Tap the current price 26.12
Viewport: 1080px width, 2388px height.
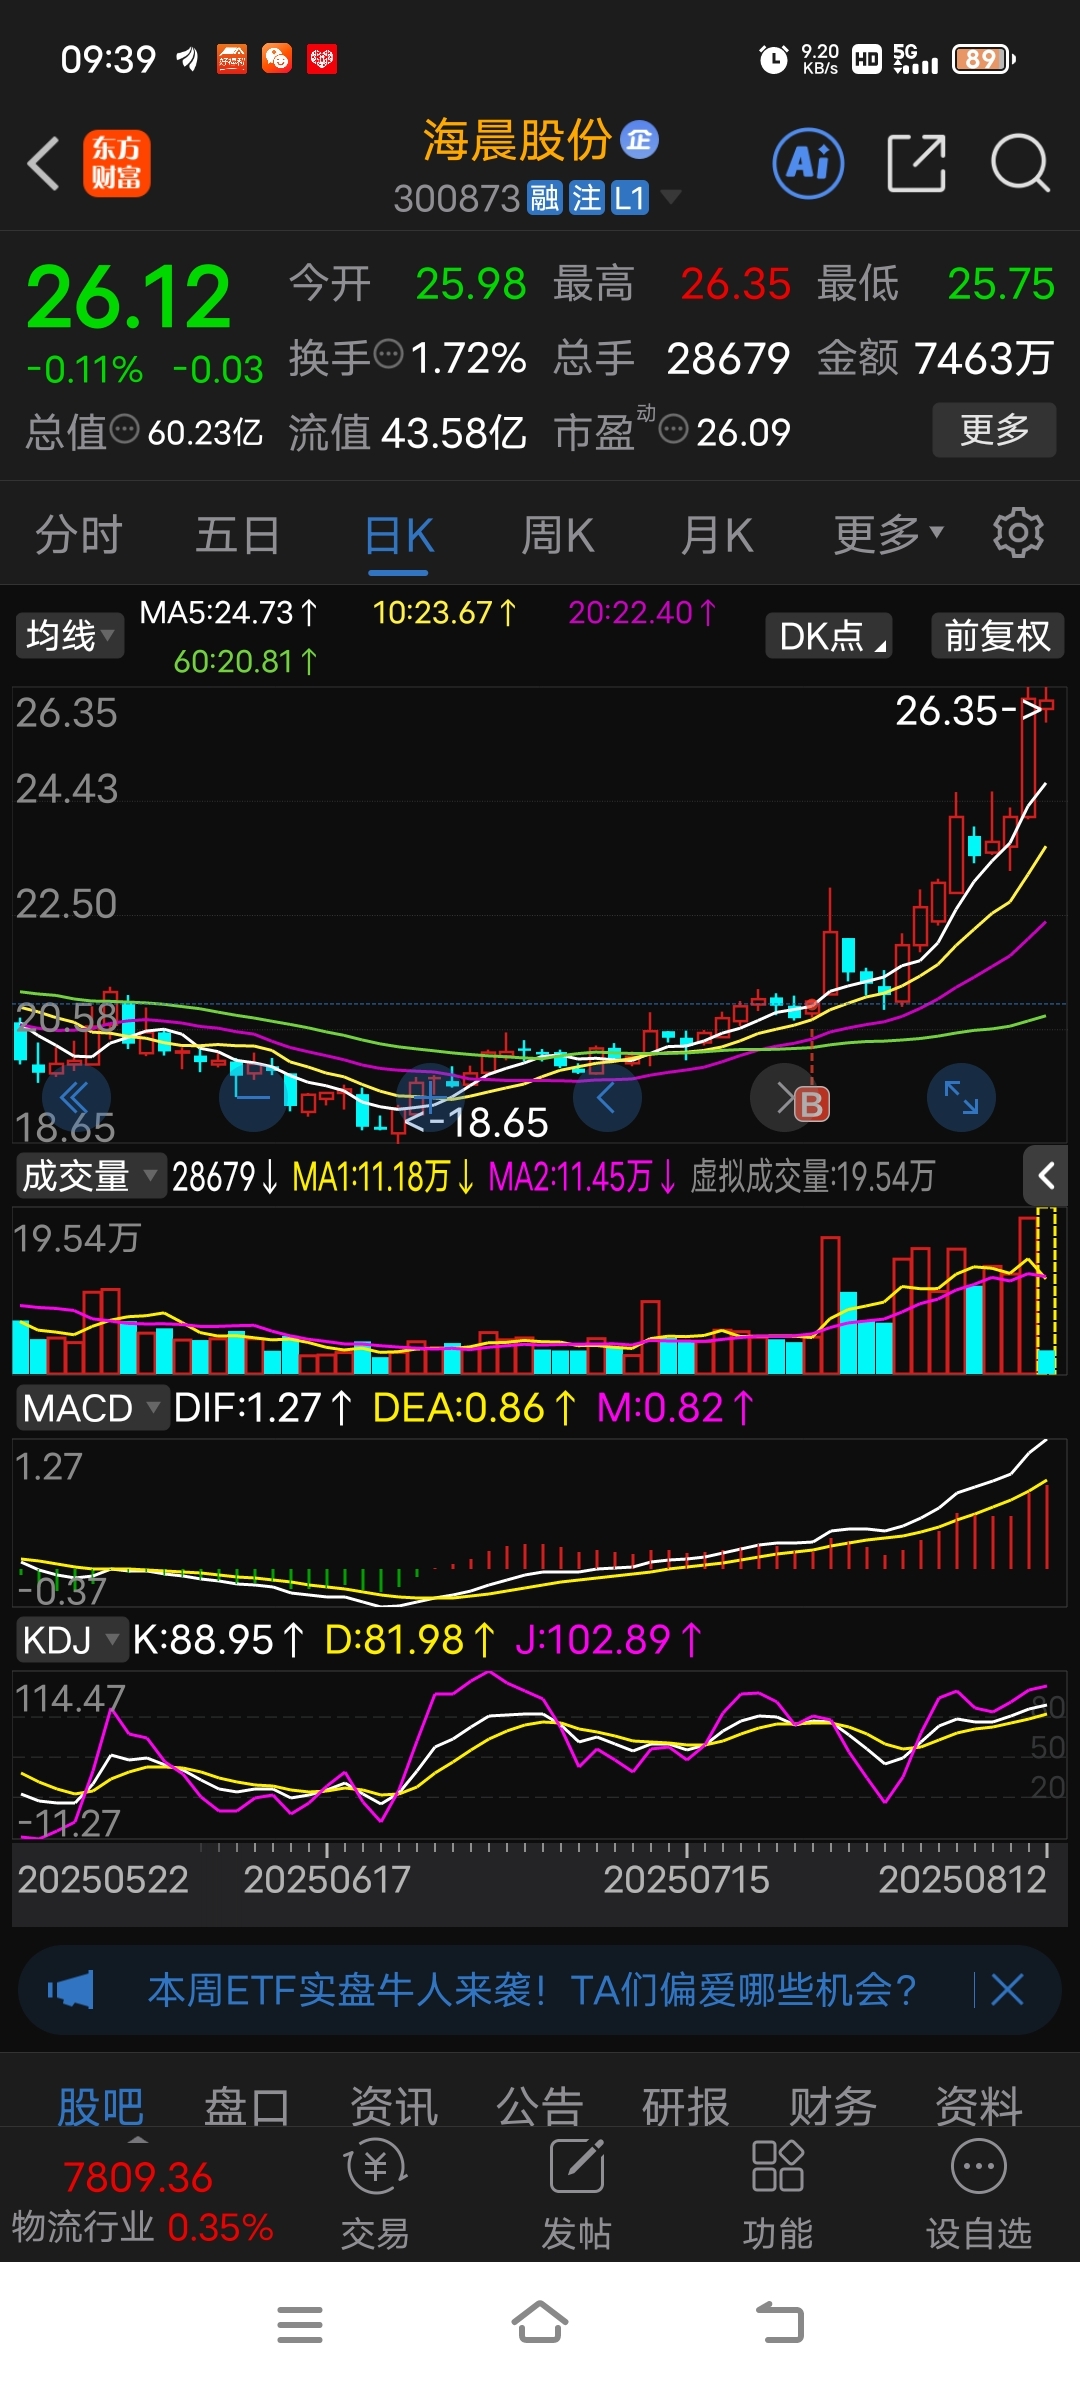pyautogui.click(x=129, y=297)
